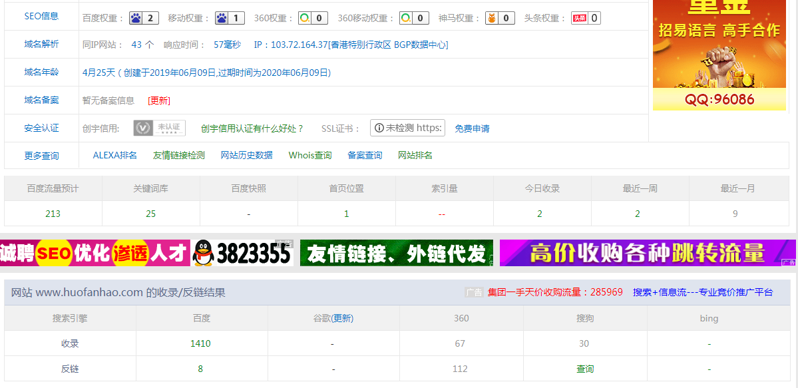Click 360 收录 value 67
798x388 pixels.
(x=461, y=344)
